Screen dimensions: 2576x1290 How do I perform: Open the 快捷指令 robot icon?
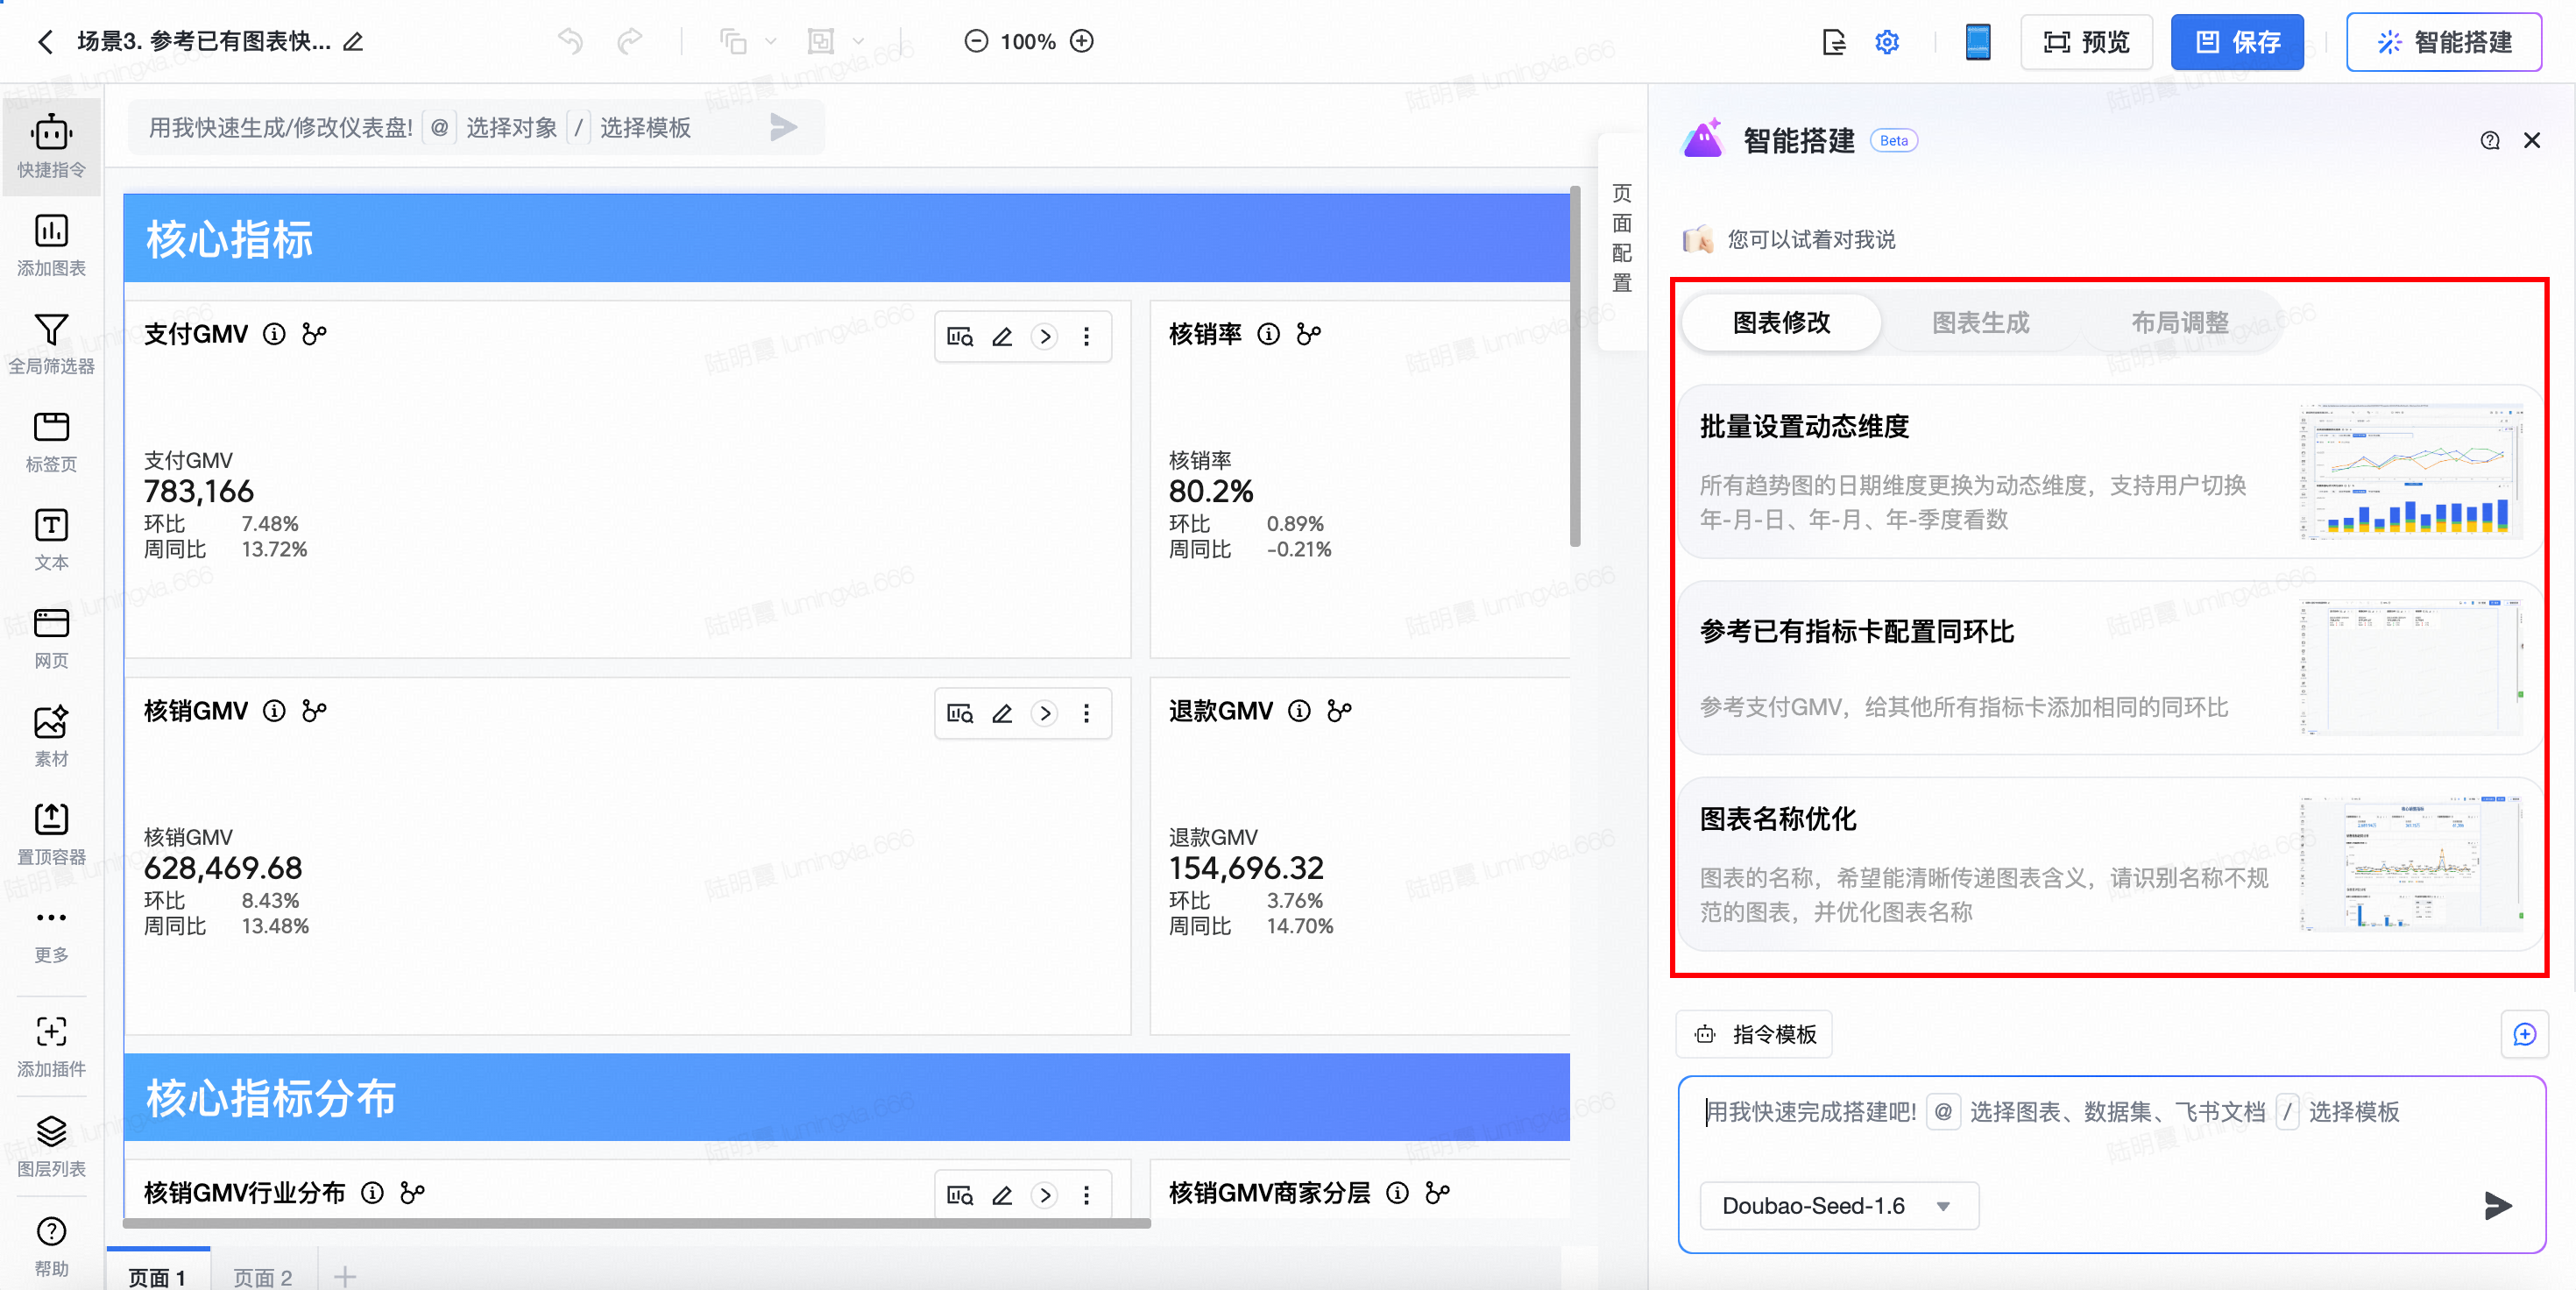coord(51,133)
